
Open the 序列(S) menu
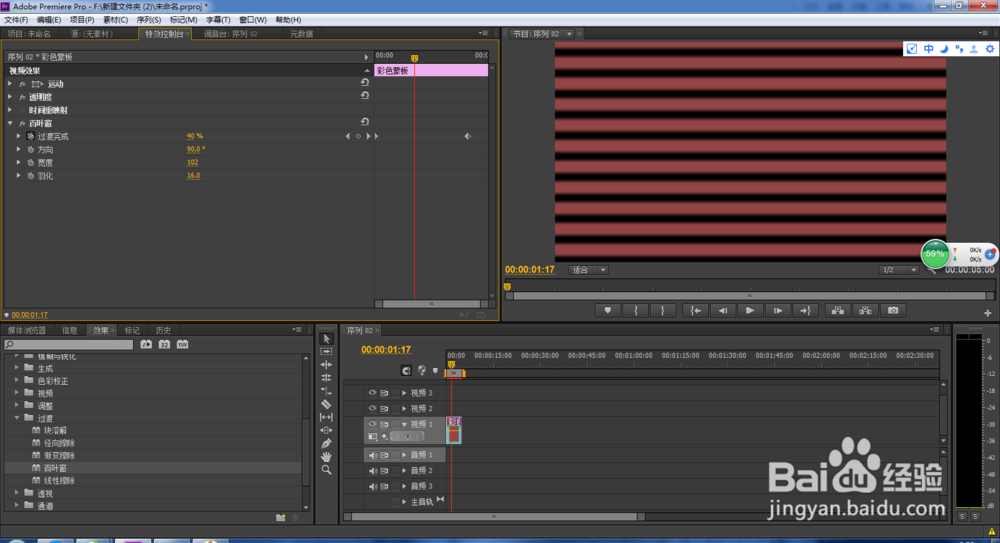148,20
